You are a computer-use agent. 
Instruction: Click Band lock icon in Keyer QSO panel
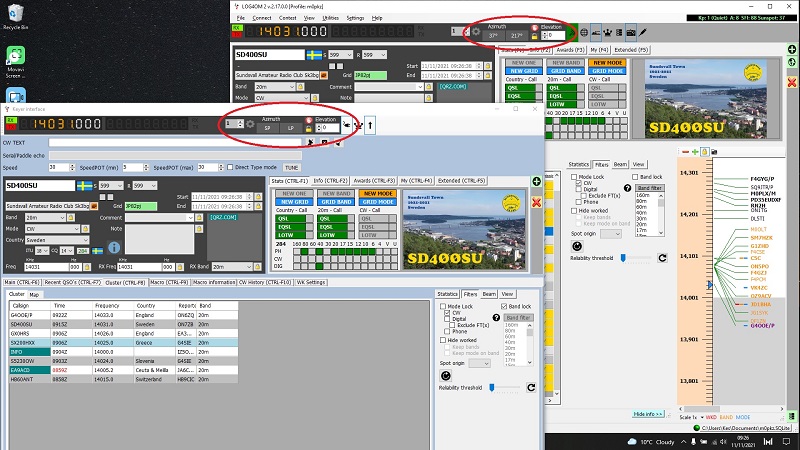click(x=71, y=217)
